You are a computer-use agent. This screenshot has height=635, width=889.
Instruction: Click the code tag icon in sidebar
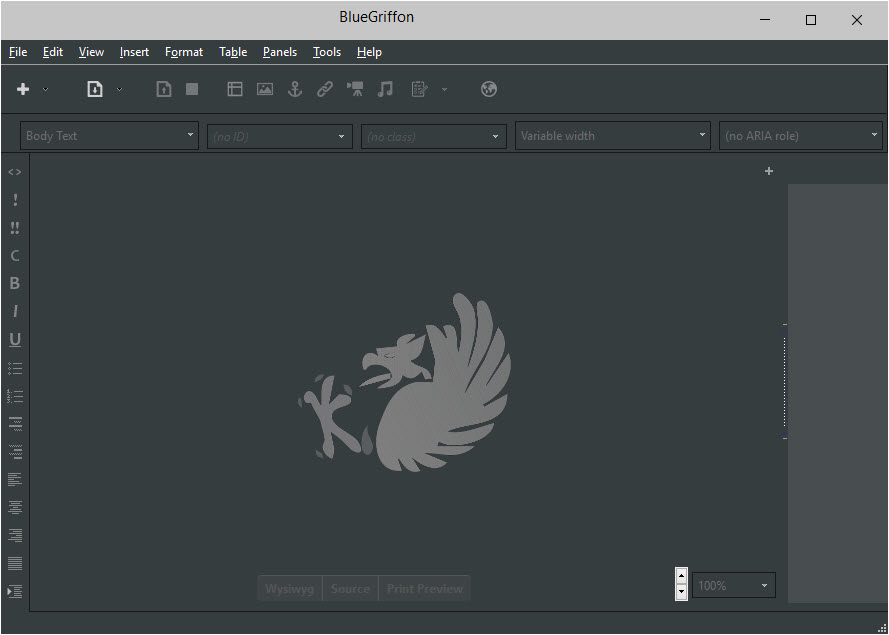pyautogui.click(x=15, y=172)
